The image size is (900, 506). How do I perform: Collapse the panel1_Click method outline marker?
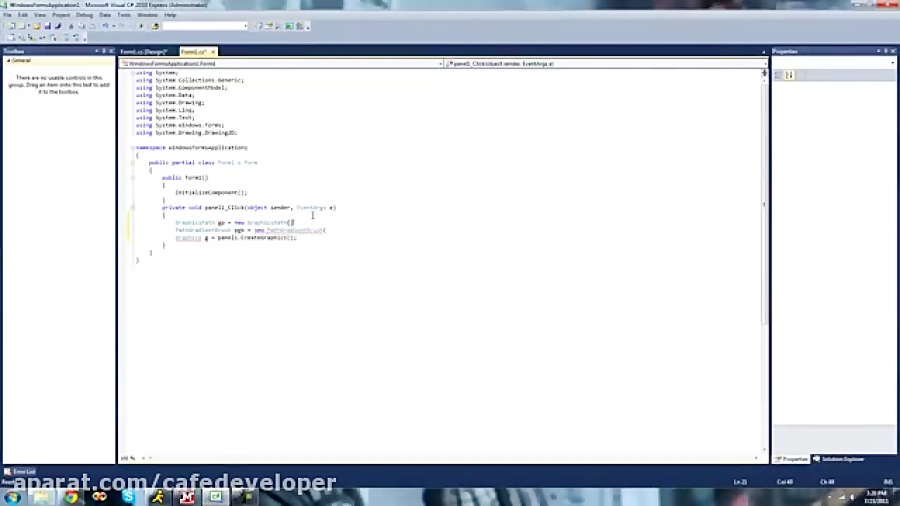coord(133,207)
